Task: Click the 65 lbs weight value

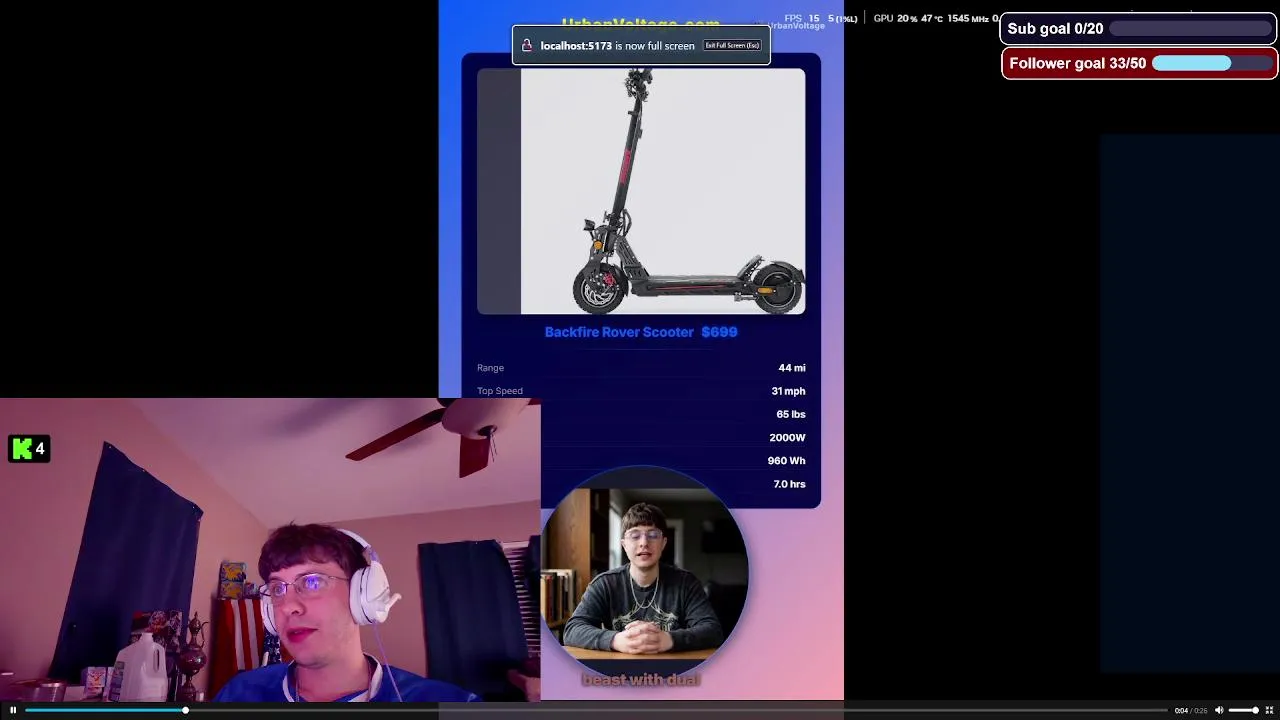Action: pos(791,414)
